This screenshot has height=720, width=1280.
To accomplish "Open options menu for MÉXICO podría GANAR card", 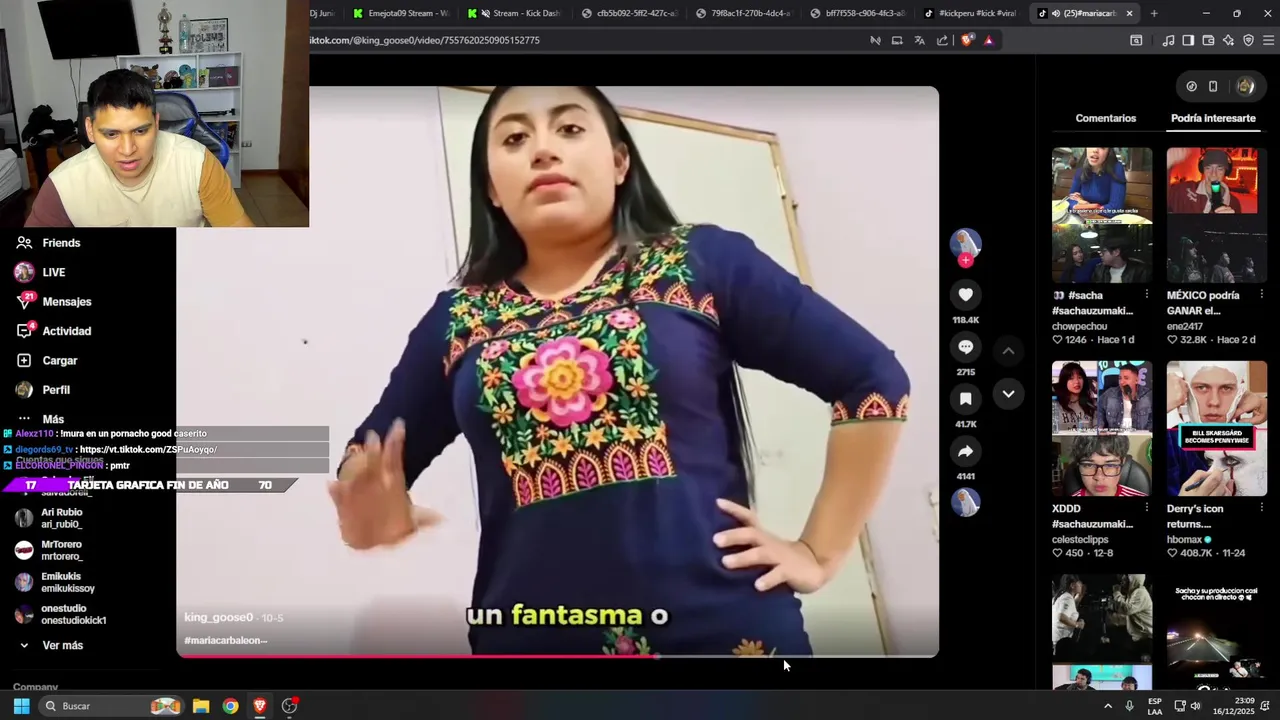I will tap(1261, 295).
